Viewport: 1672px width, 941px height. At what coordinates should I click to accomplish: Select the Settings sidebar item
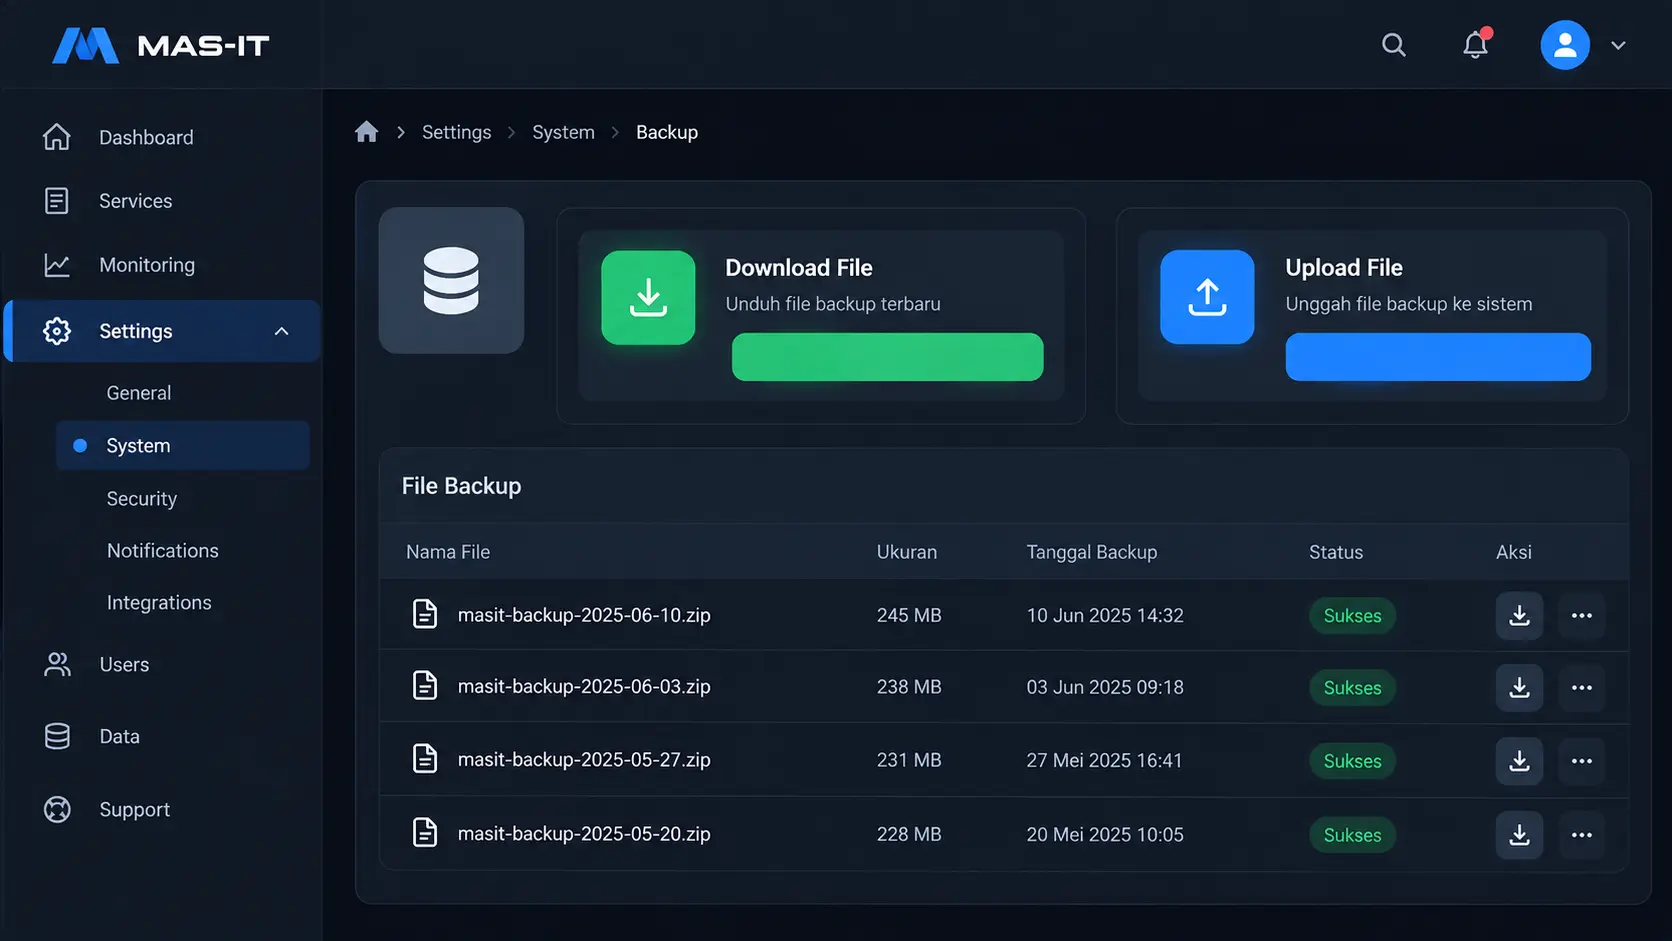(162, 331)
